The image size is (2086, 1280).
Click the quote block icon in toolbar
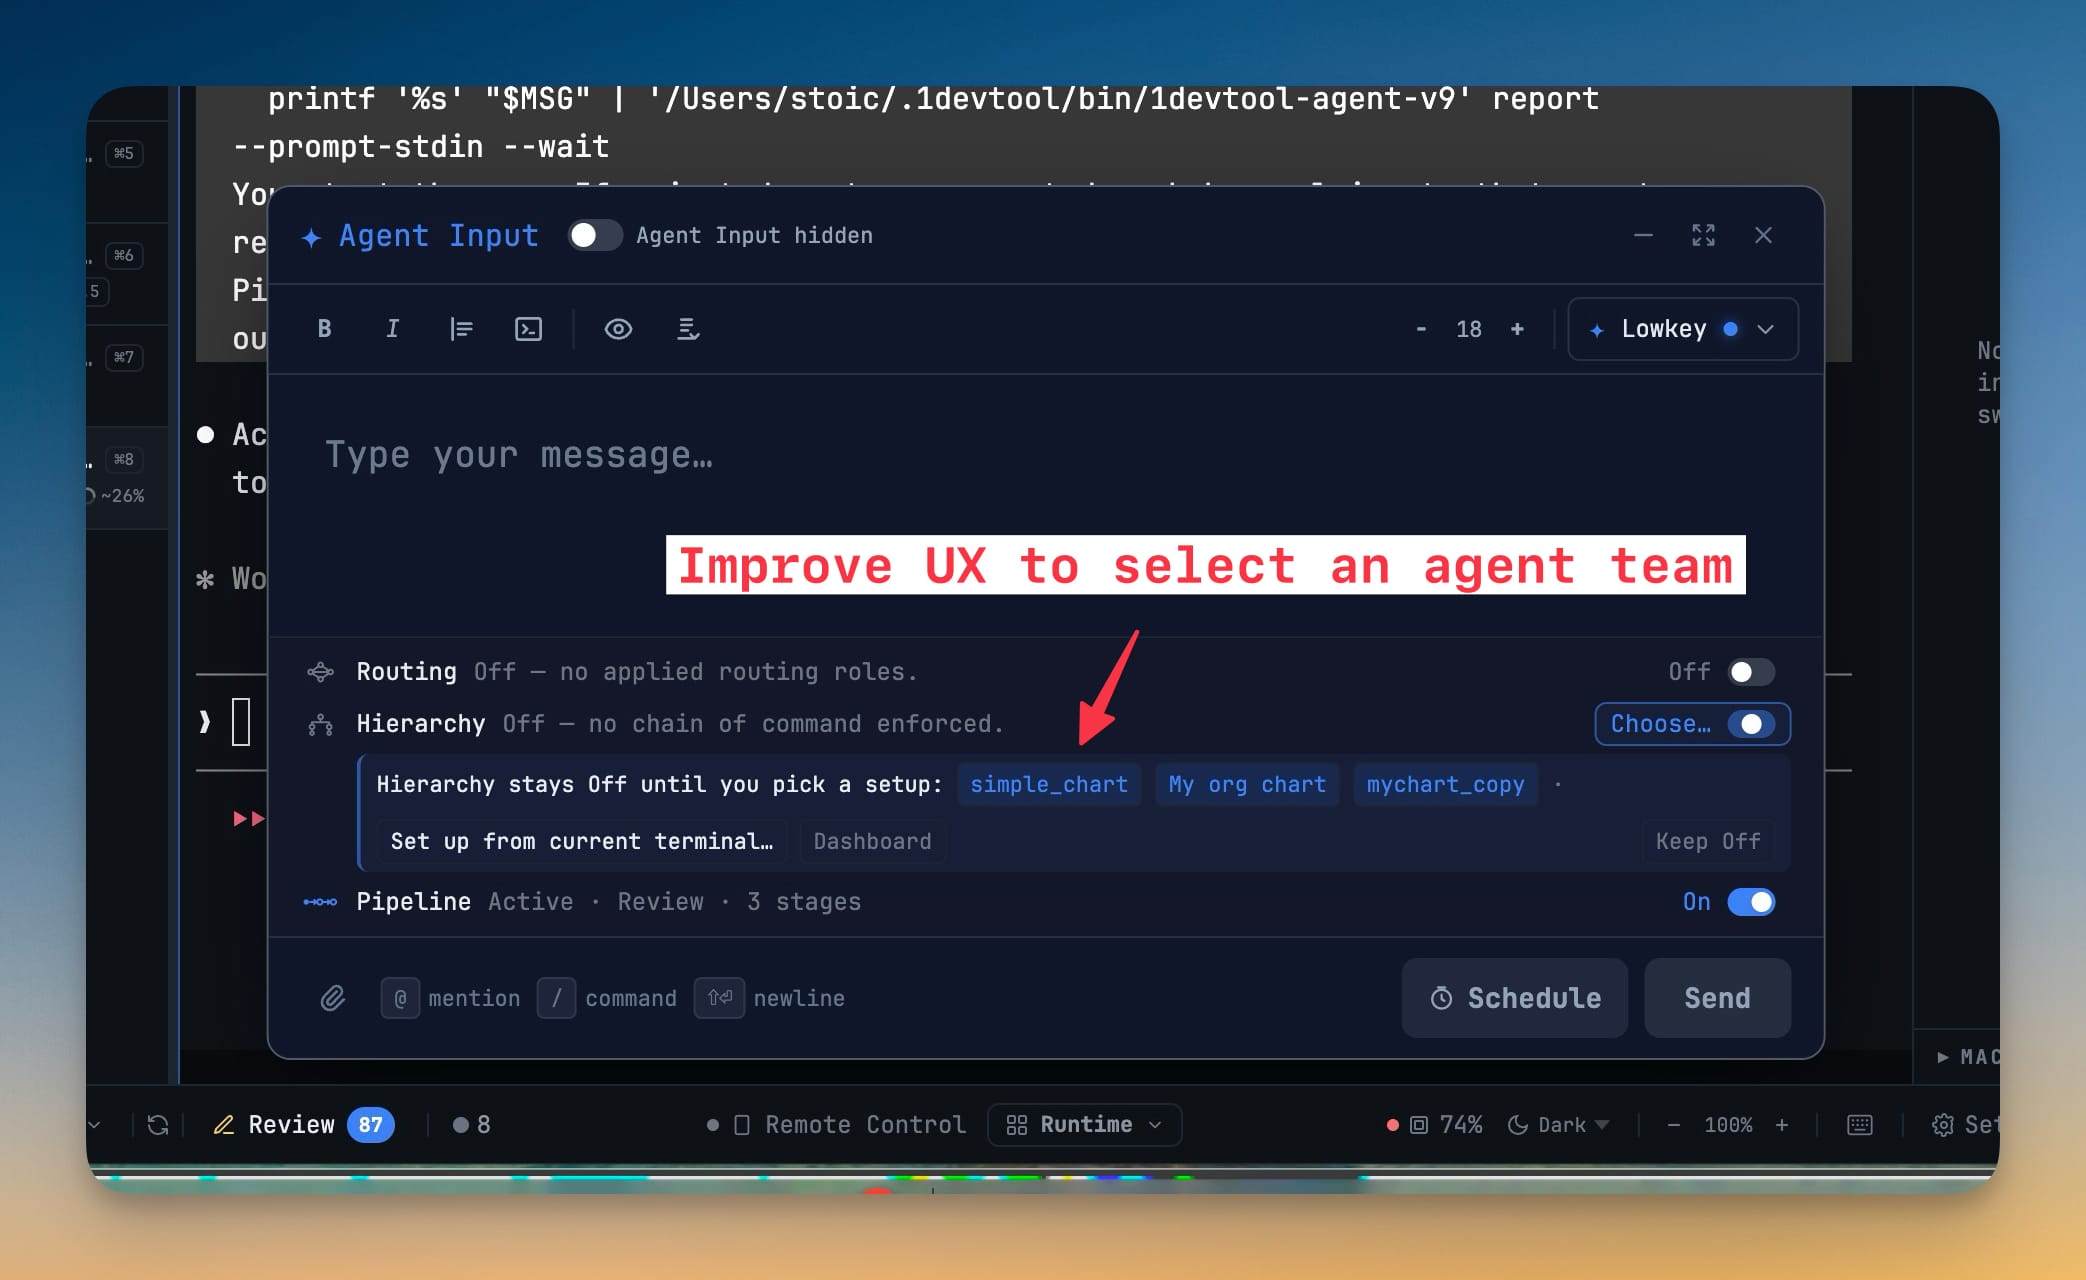click(460, 329)
